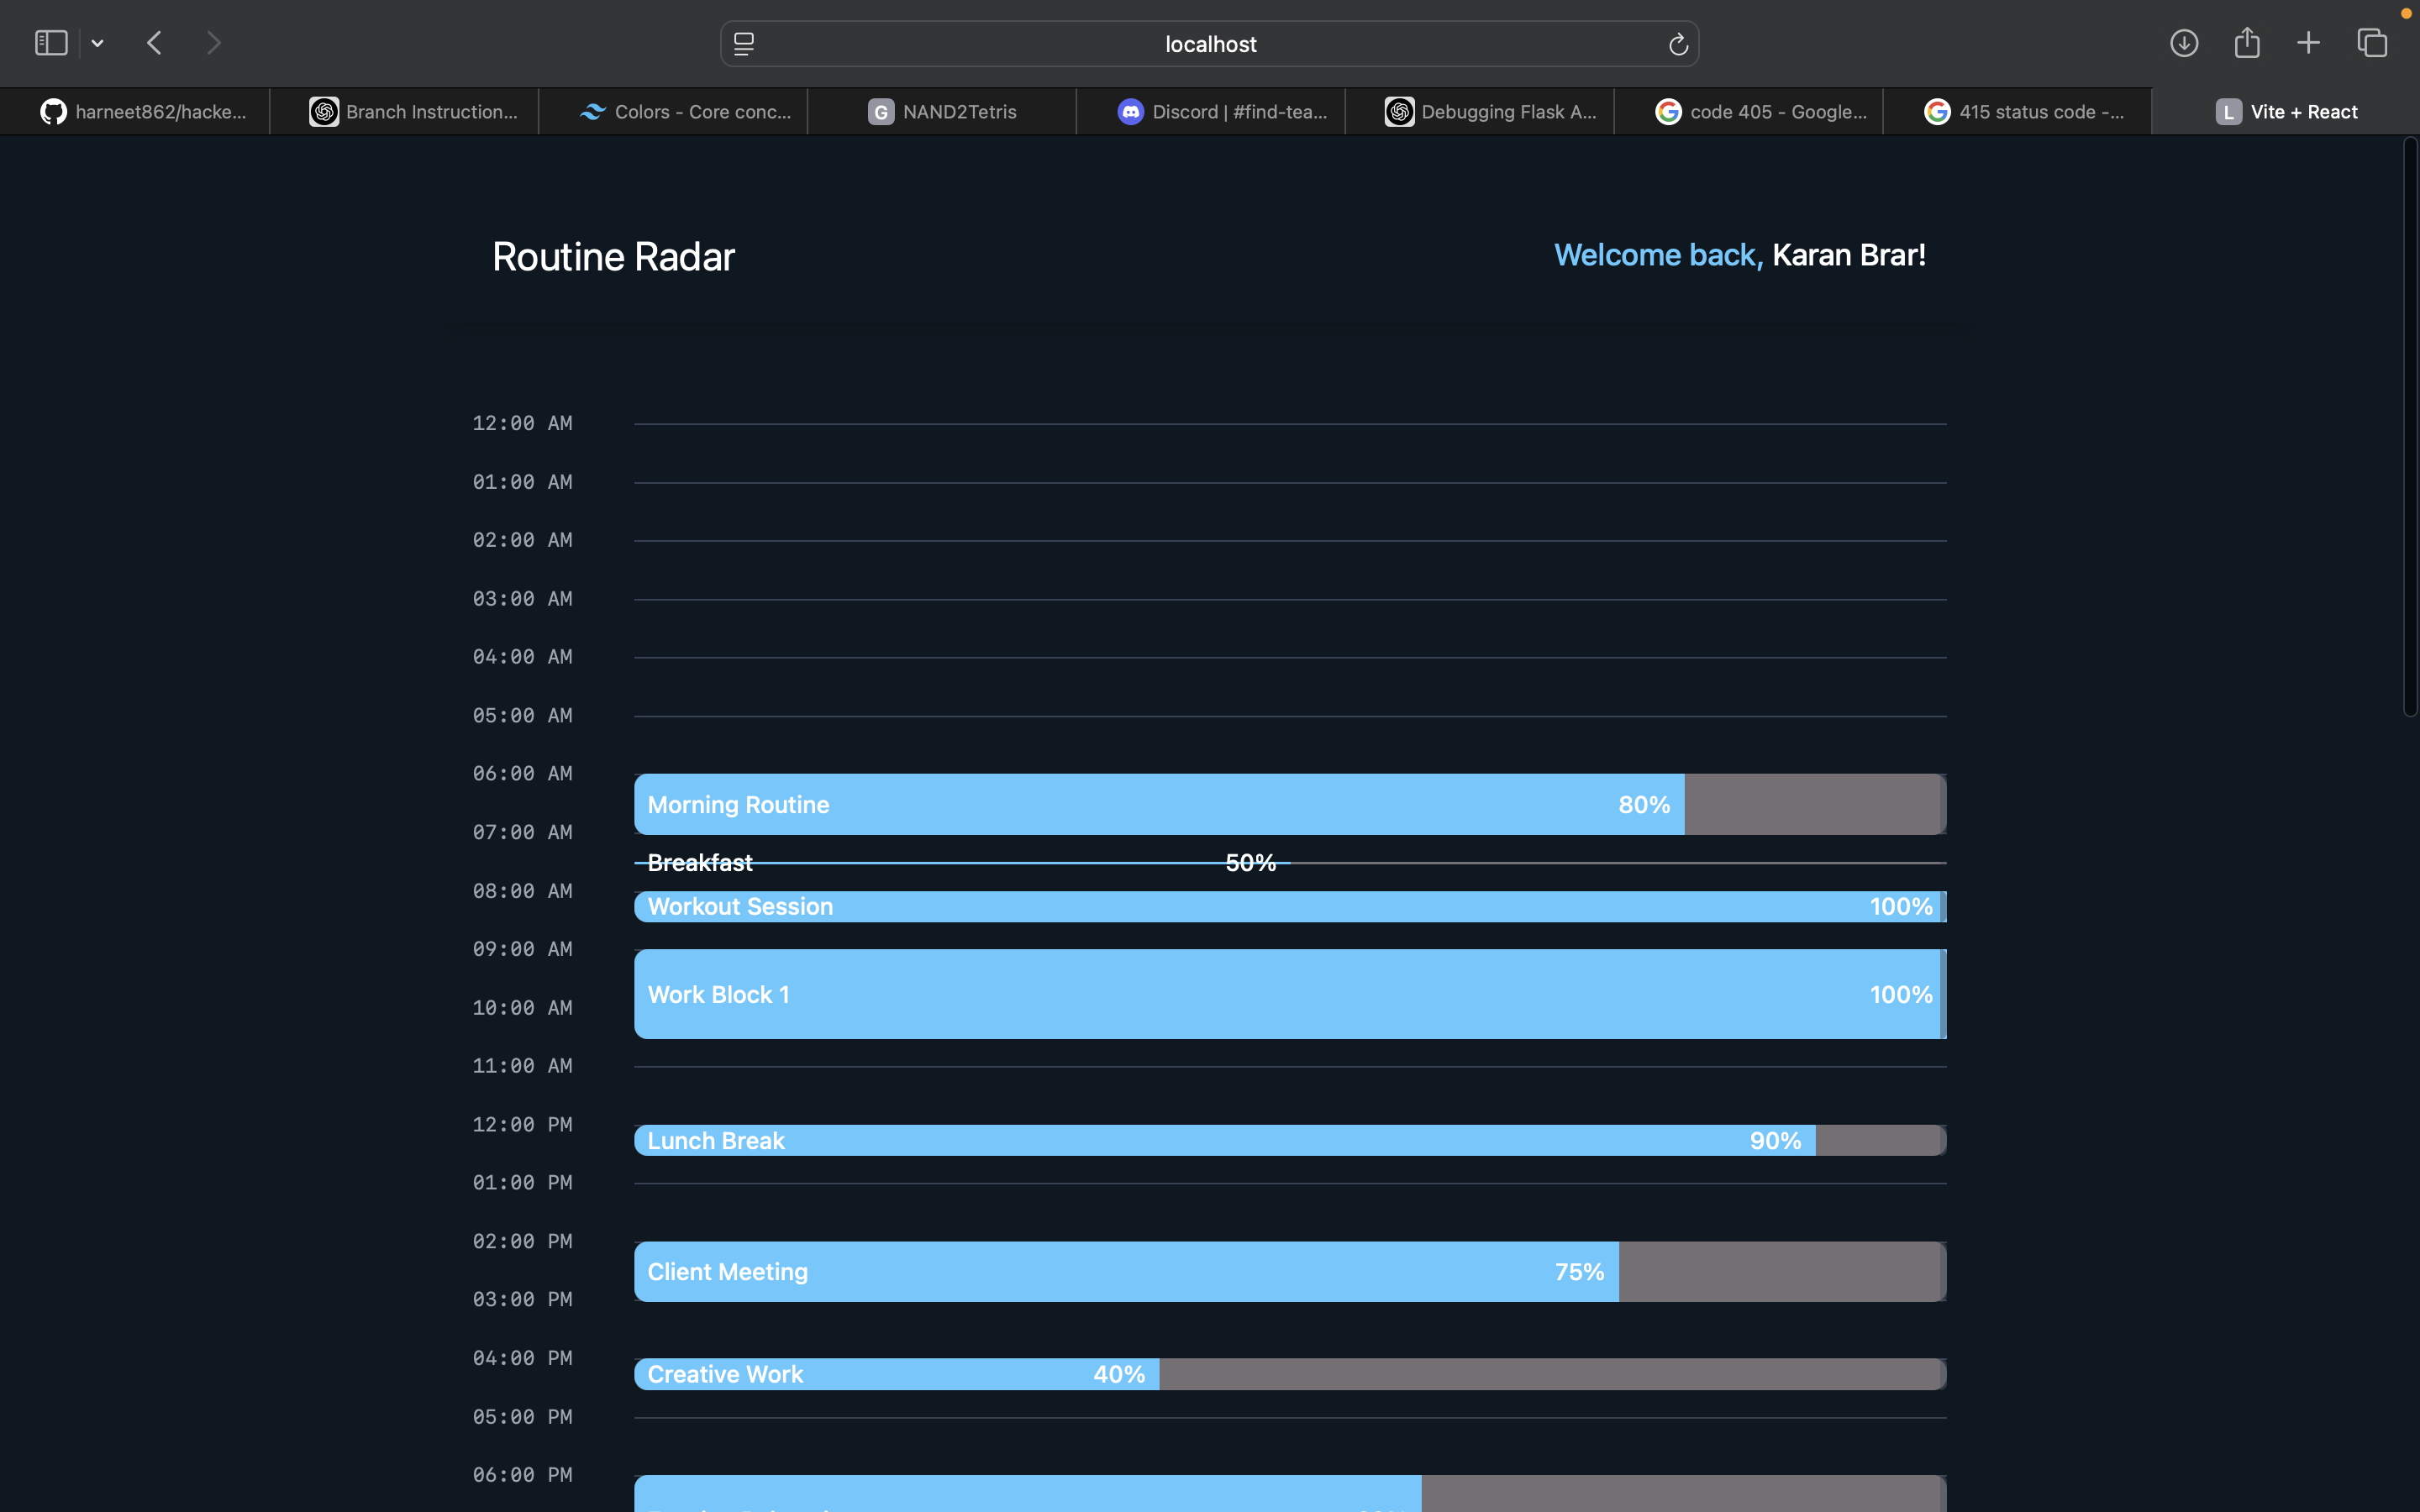Open the Share icon in toolbar
The width and height of the screenshot is (2420, 1512).
[2246, 43]
